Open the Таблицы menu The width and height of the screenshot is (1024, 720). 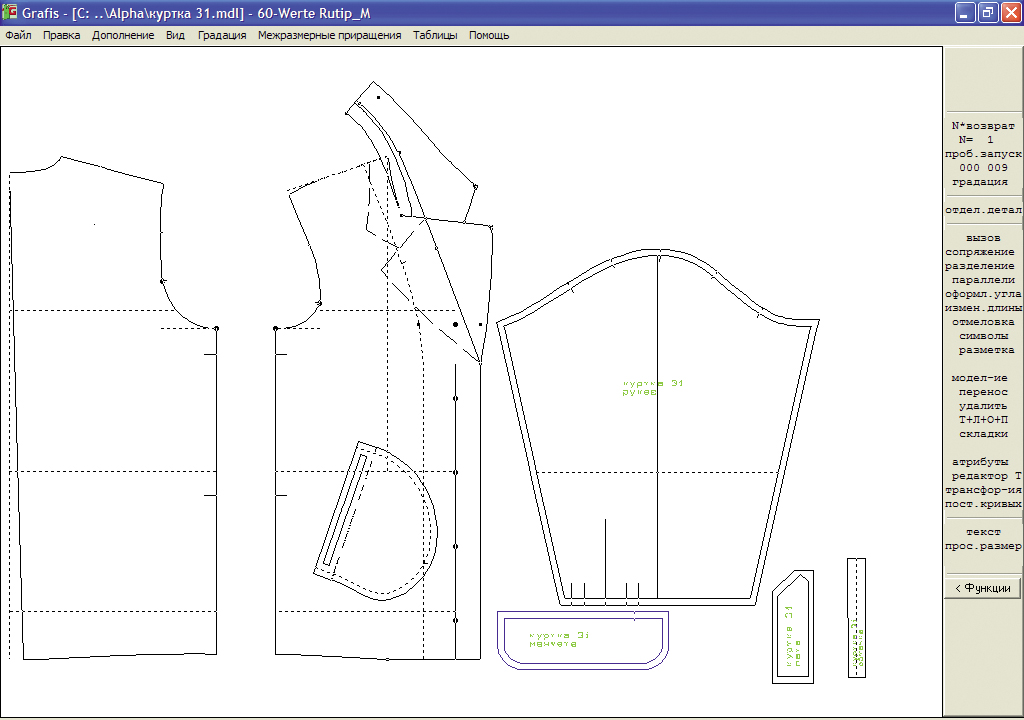click(435, 35)
